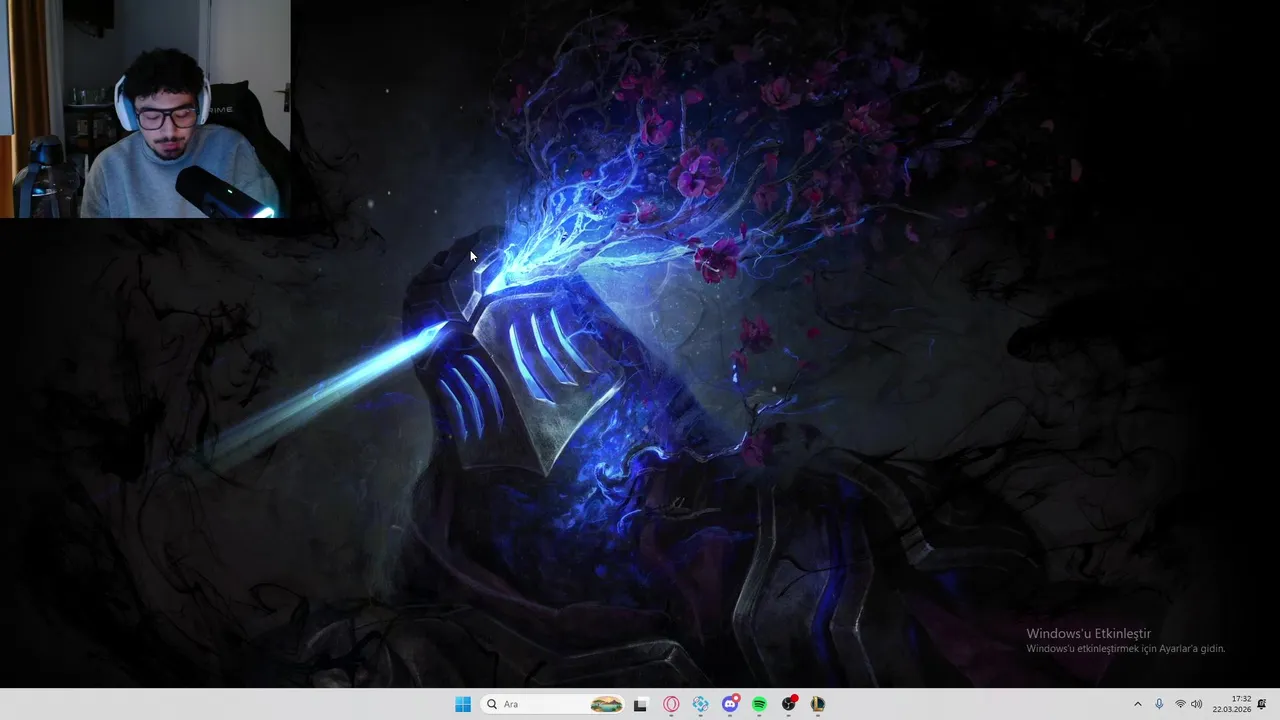Open the blue diamond app icon in taskbar
The height and width of the screenshot is (720, 1280).
(701, 704)
